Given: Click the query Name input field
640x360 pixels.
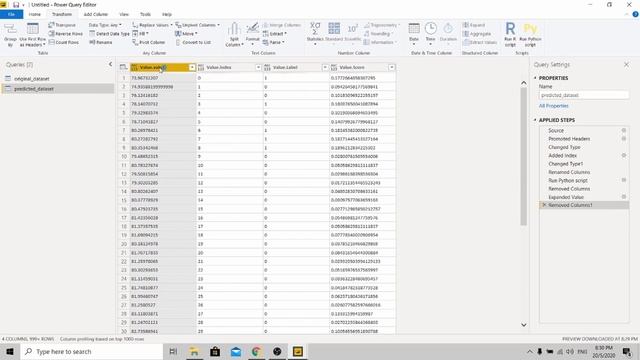Looking at the screenshot, I should 584,95.
